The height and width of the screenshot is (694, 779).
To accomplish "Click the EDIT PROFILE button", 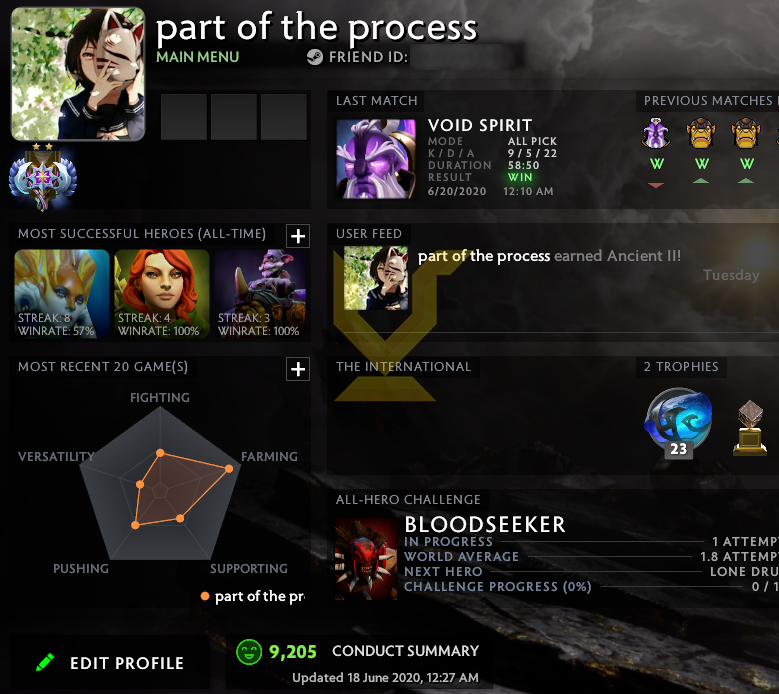I will [109, 663].
